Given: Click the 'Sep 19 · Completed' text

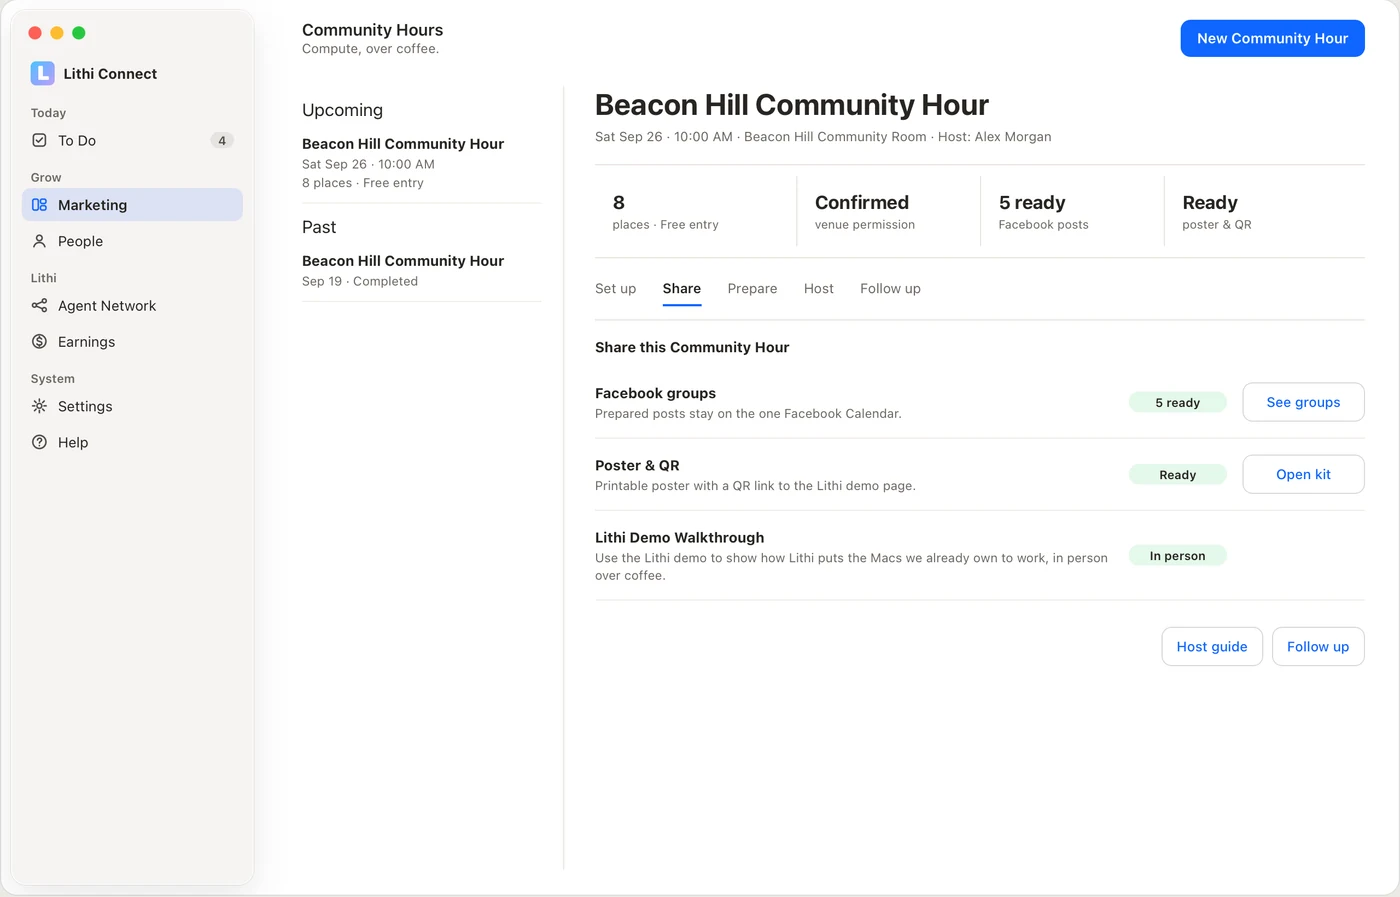Looking at the screenshot, I should point(360,281).
